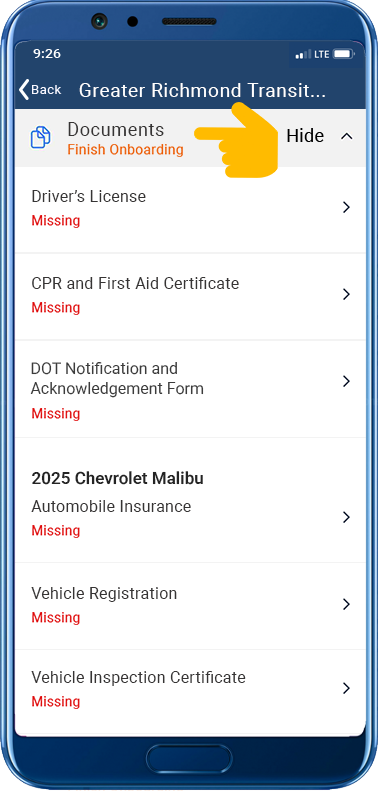Image resolution: width=378 pixels, height=791 pixels.
Task: Open CPR and First Aid Certificate chevron
Action: point(346,294)
